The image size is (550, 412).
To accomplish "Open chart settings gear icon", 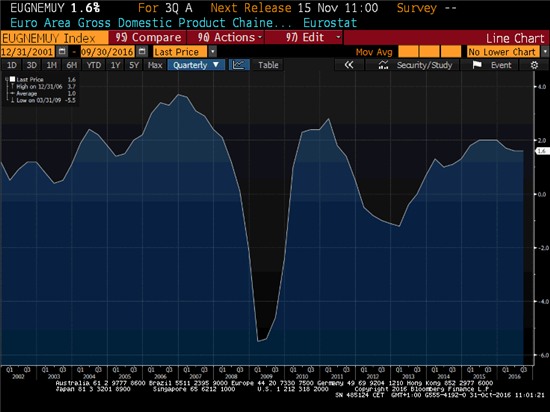I will (x=534, y=65).
